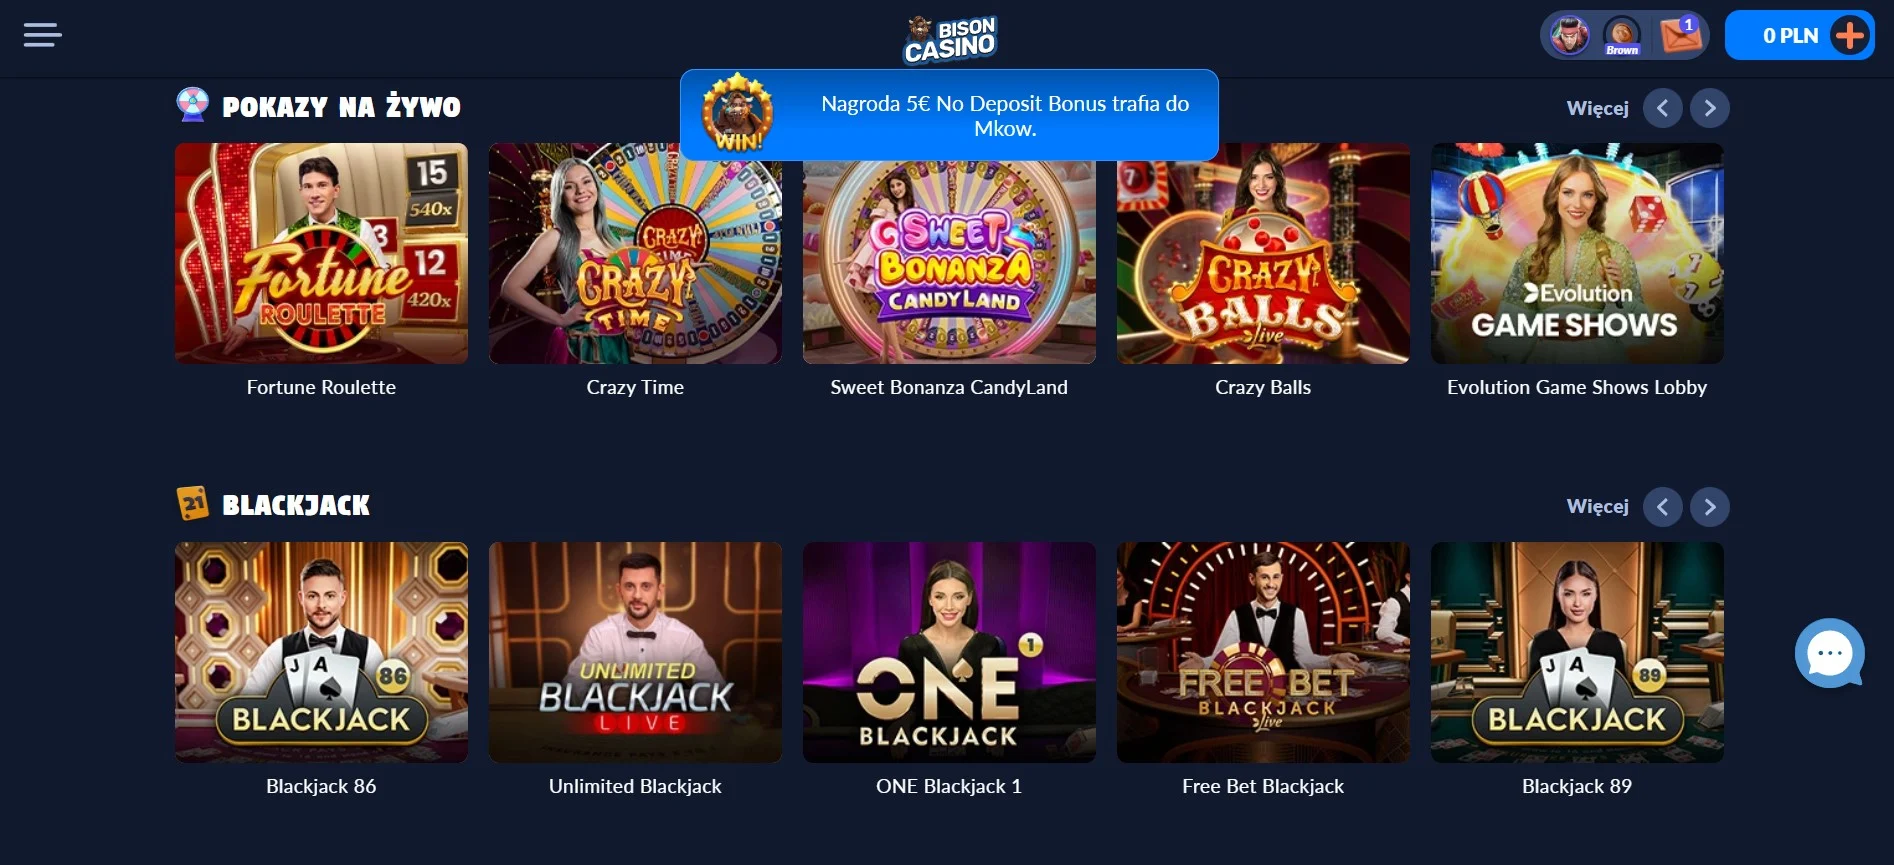Viewport: 1894px width, 865px height.
Task: Move the Blackjack carousel left
Action: (1662, 507)
